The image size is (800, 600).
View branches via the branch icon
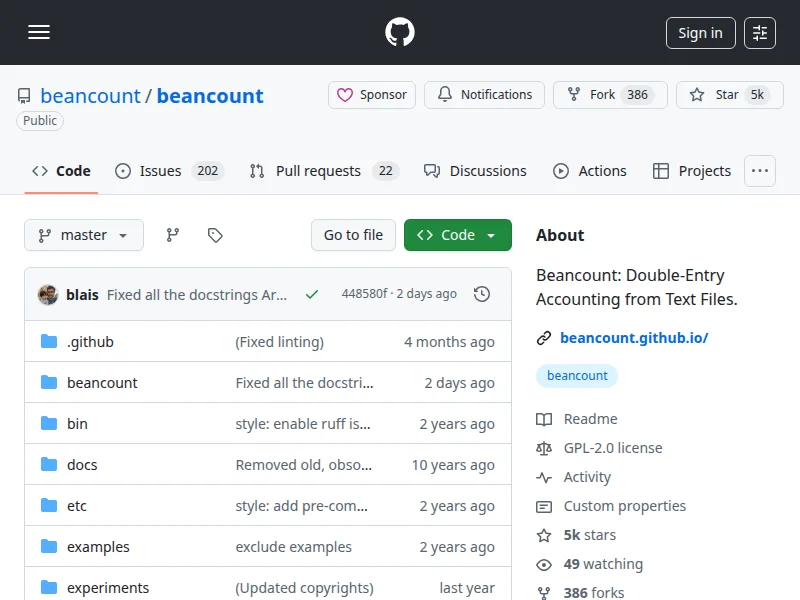(x=173, y=235)
